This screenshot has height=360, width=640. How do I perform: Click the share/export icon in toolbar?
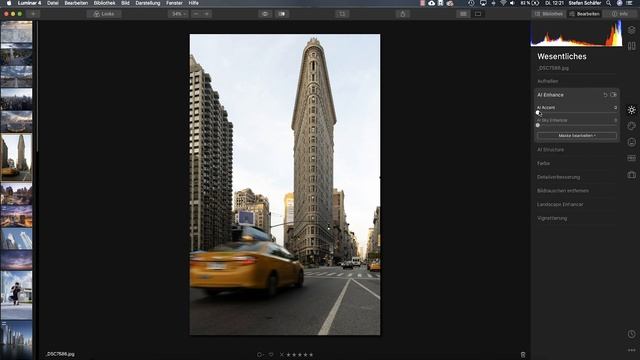click(x=402, y=14)
